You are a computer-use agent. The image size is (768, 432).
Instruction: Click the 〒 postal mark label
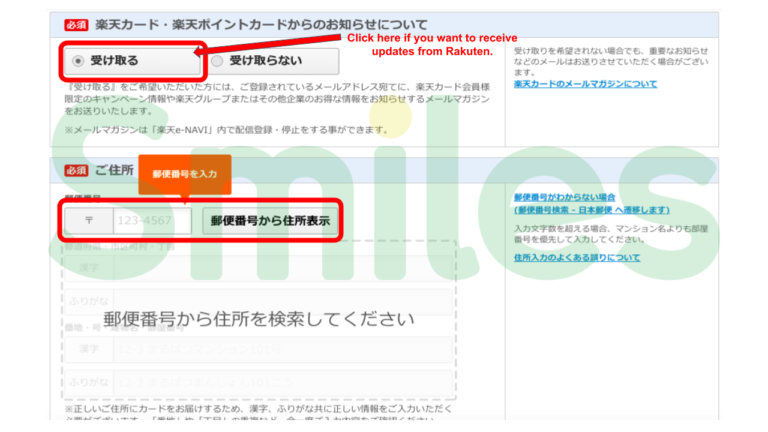click(x=89, y=220)
